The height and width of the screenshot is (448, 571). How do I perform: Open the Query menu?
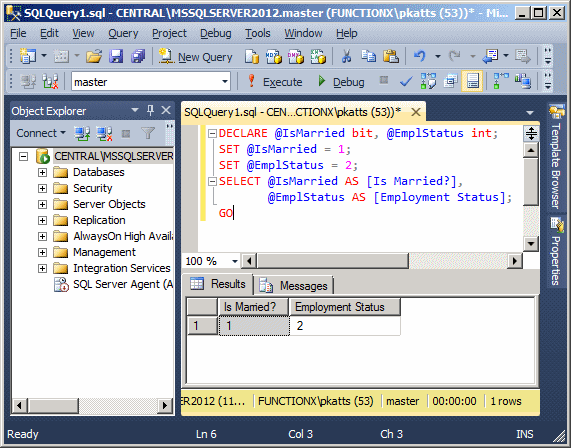click(123, 33)
